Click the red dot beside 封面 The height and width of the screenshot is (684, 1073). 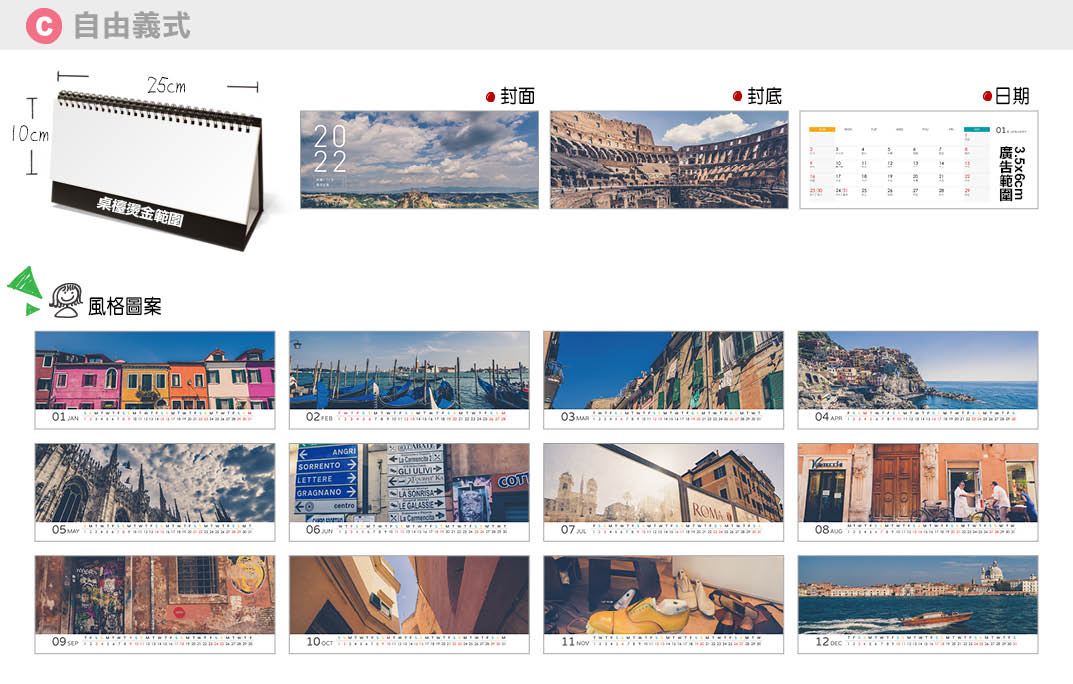click(490, 97)
